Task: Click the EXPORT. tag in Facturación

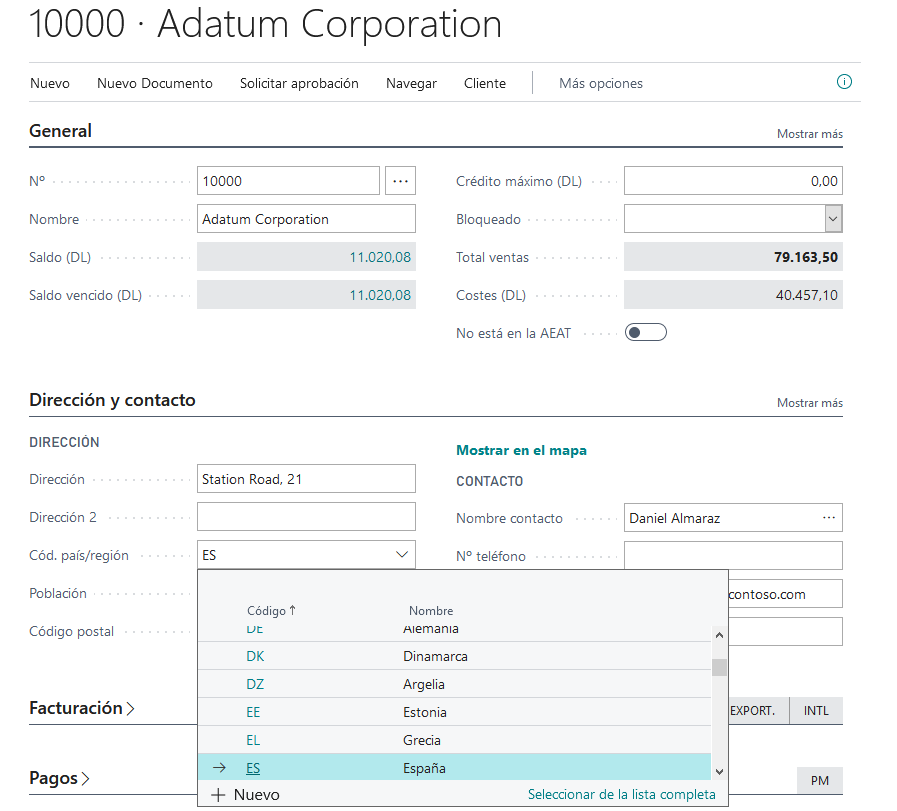Action: [759, 711]
